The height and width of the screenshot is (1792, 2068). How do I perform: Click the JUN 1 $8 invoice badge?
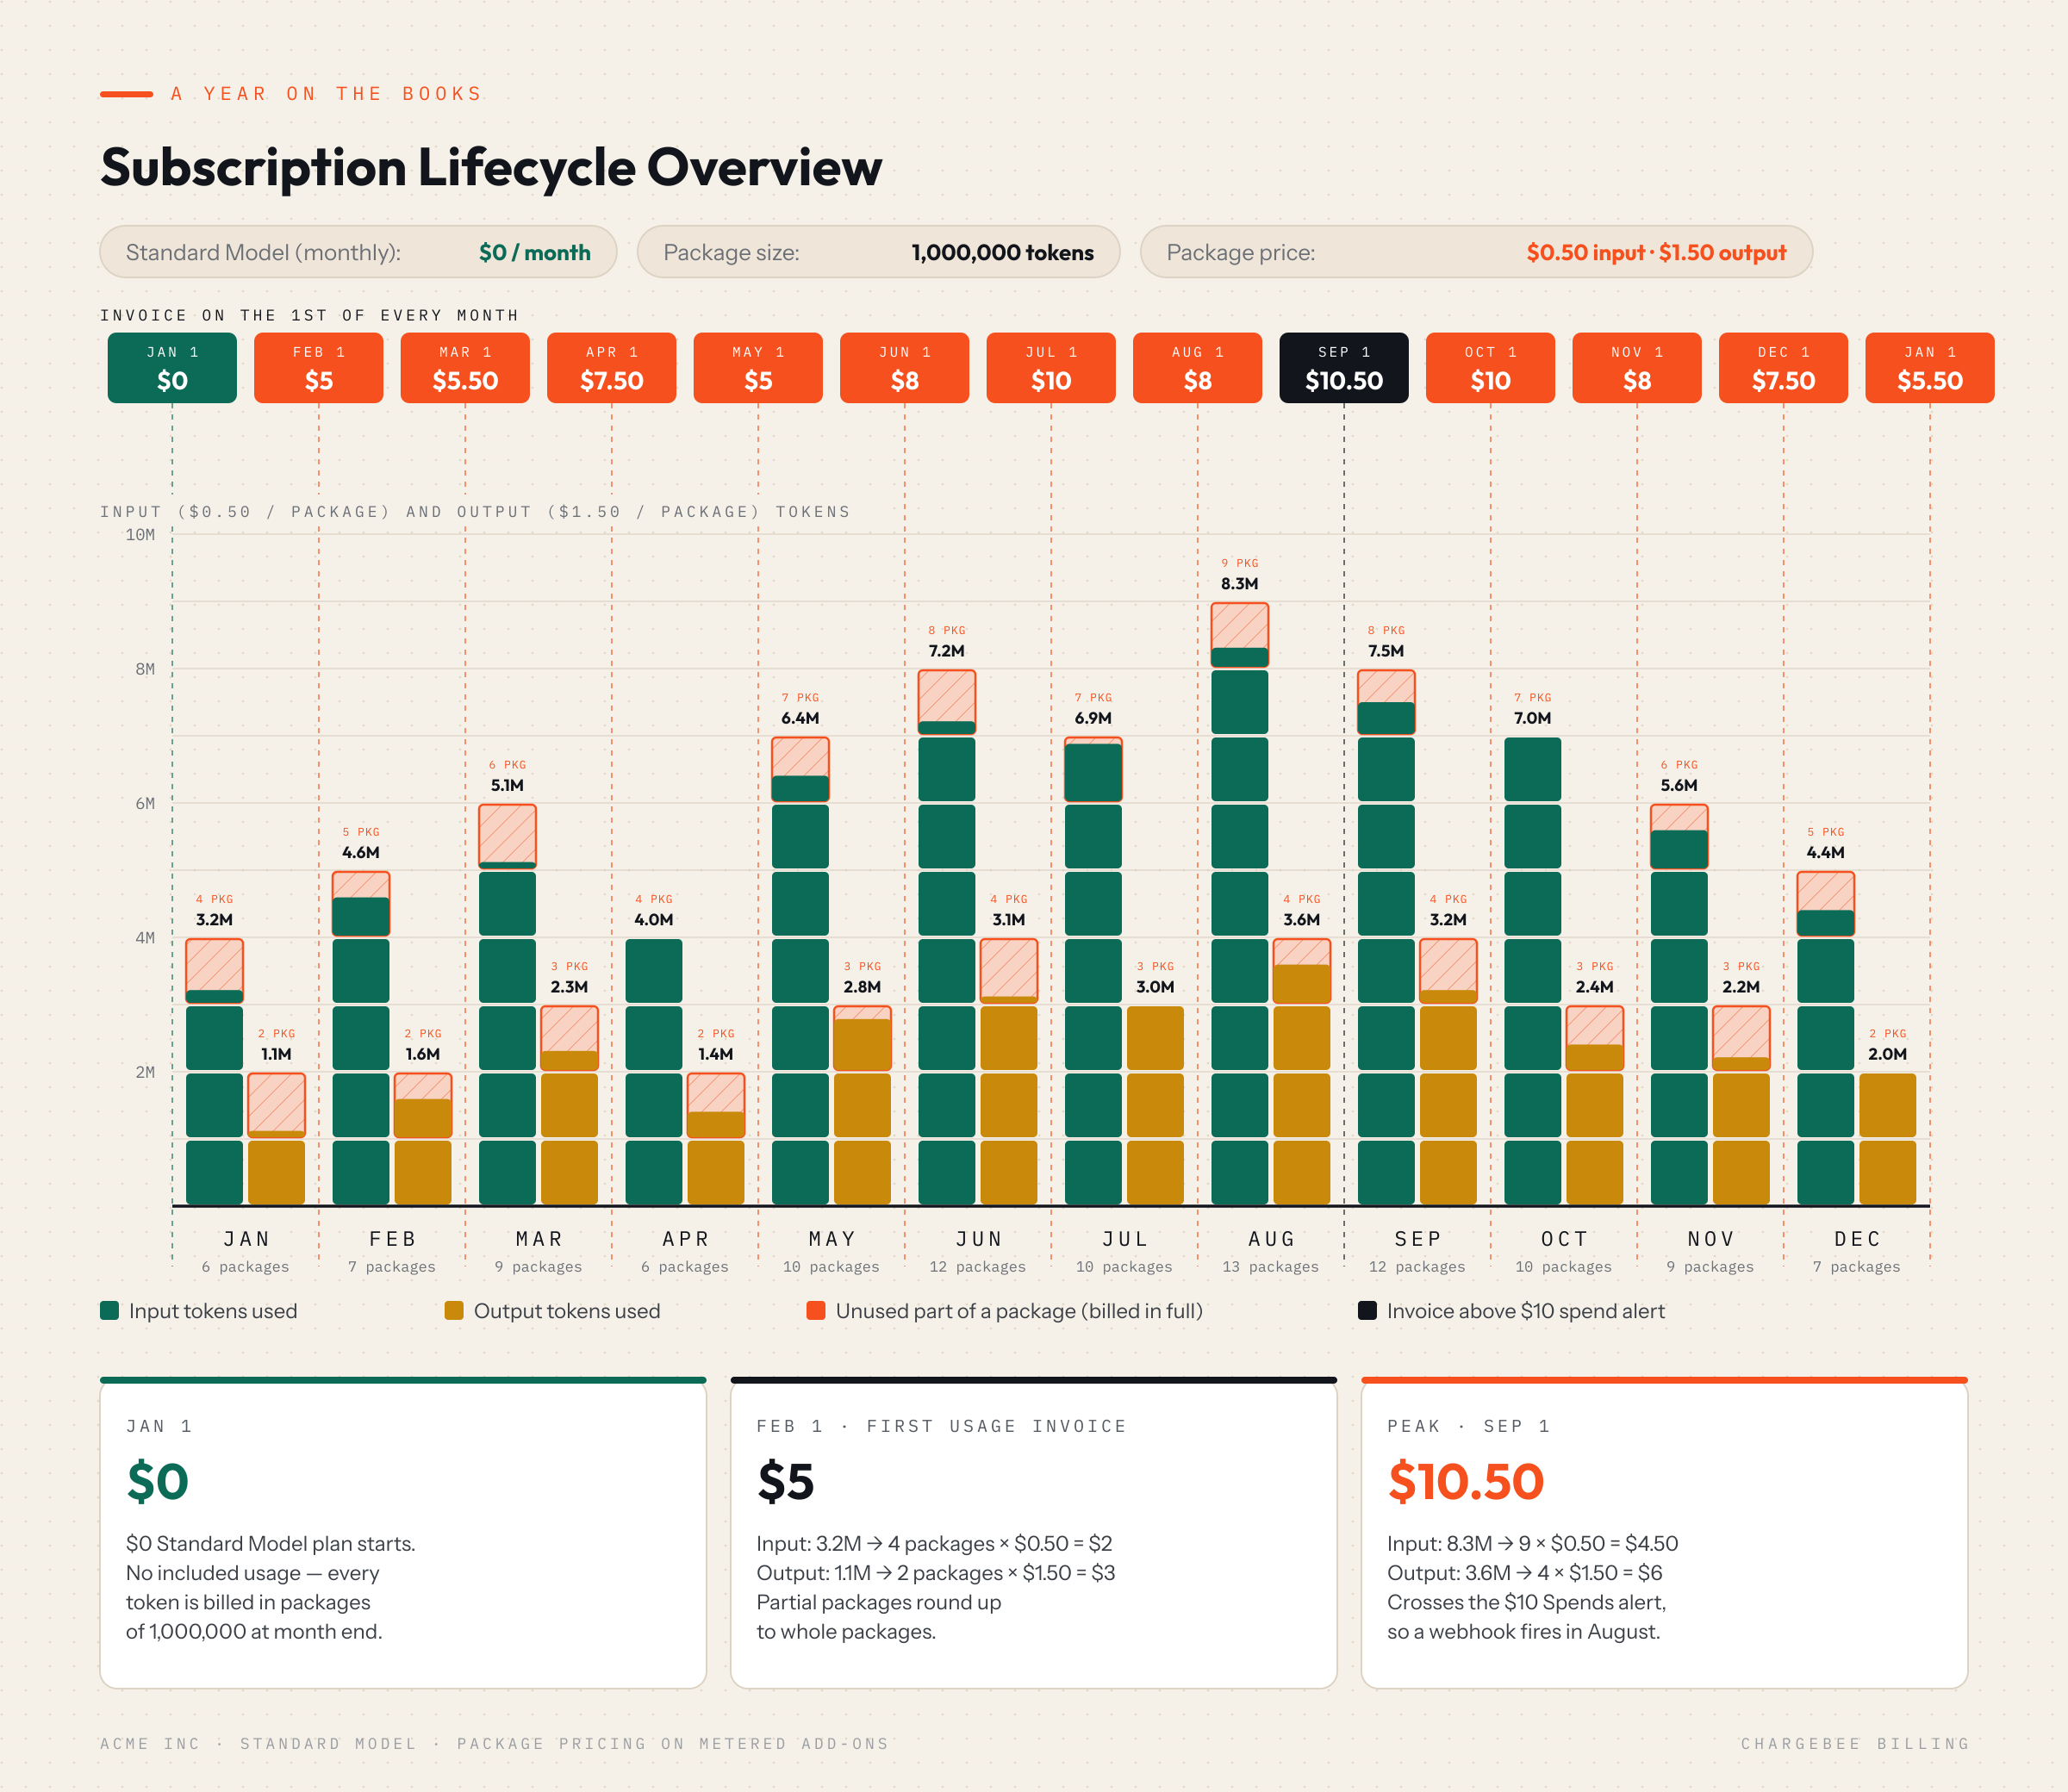click(905, 368)
